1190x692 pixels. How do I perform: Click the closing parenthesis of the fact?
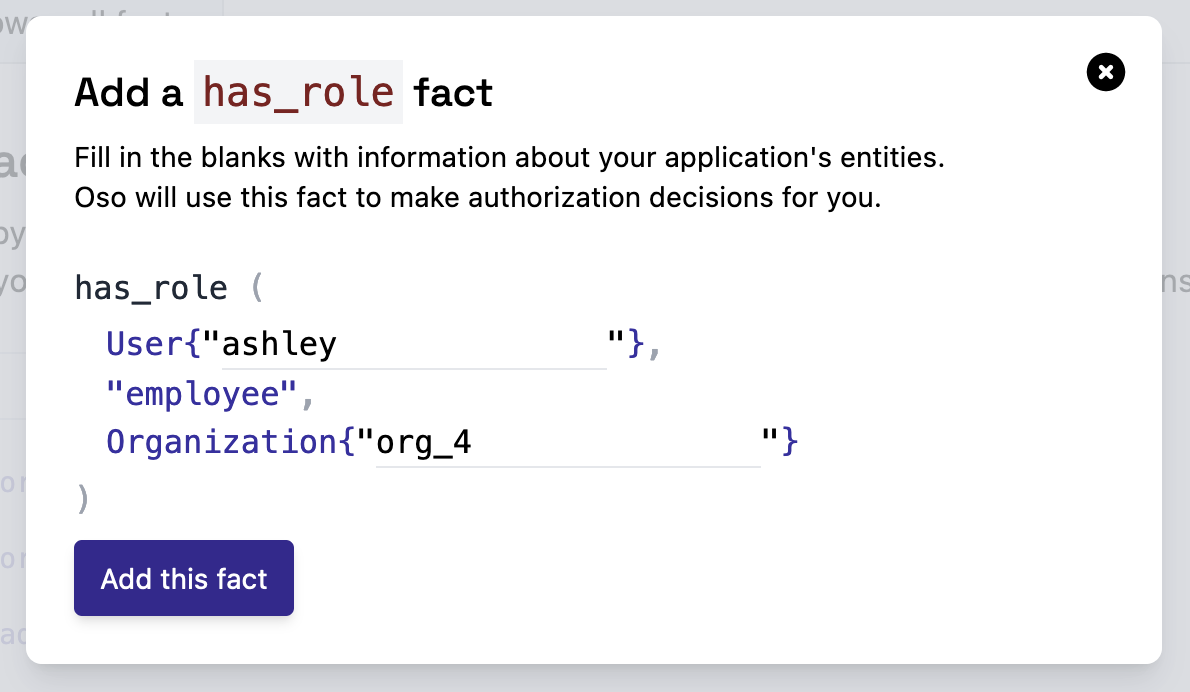click(83, 499)
